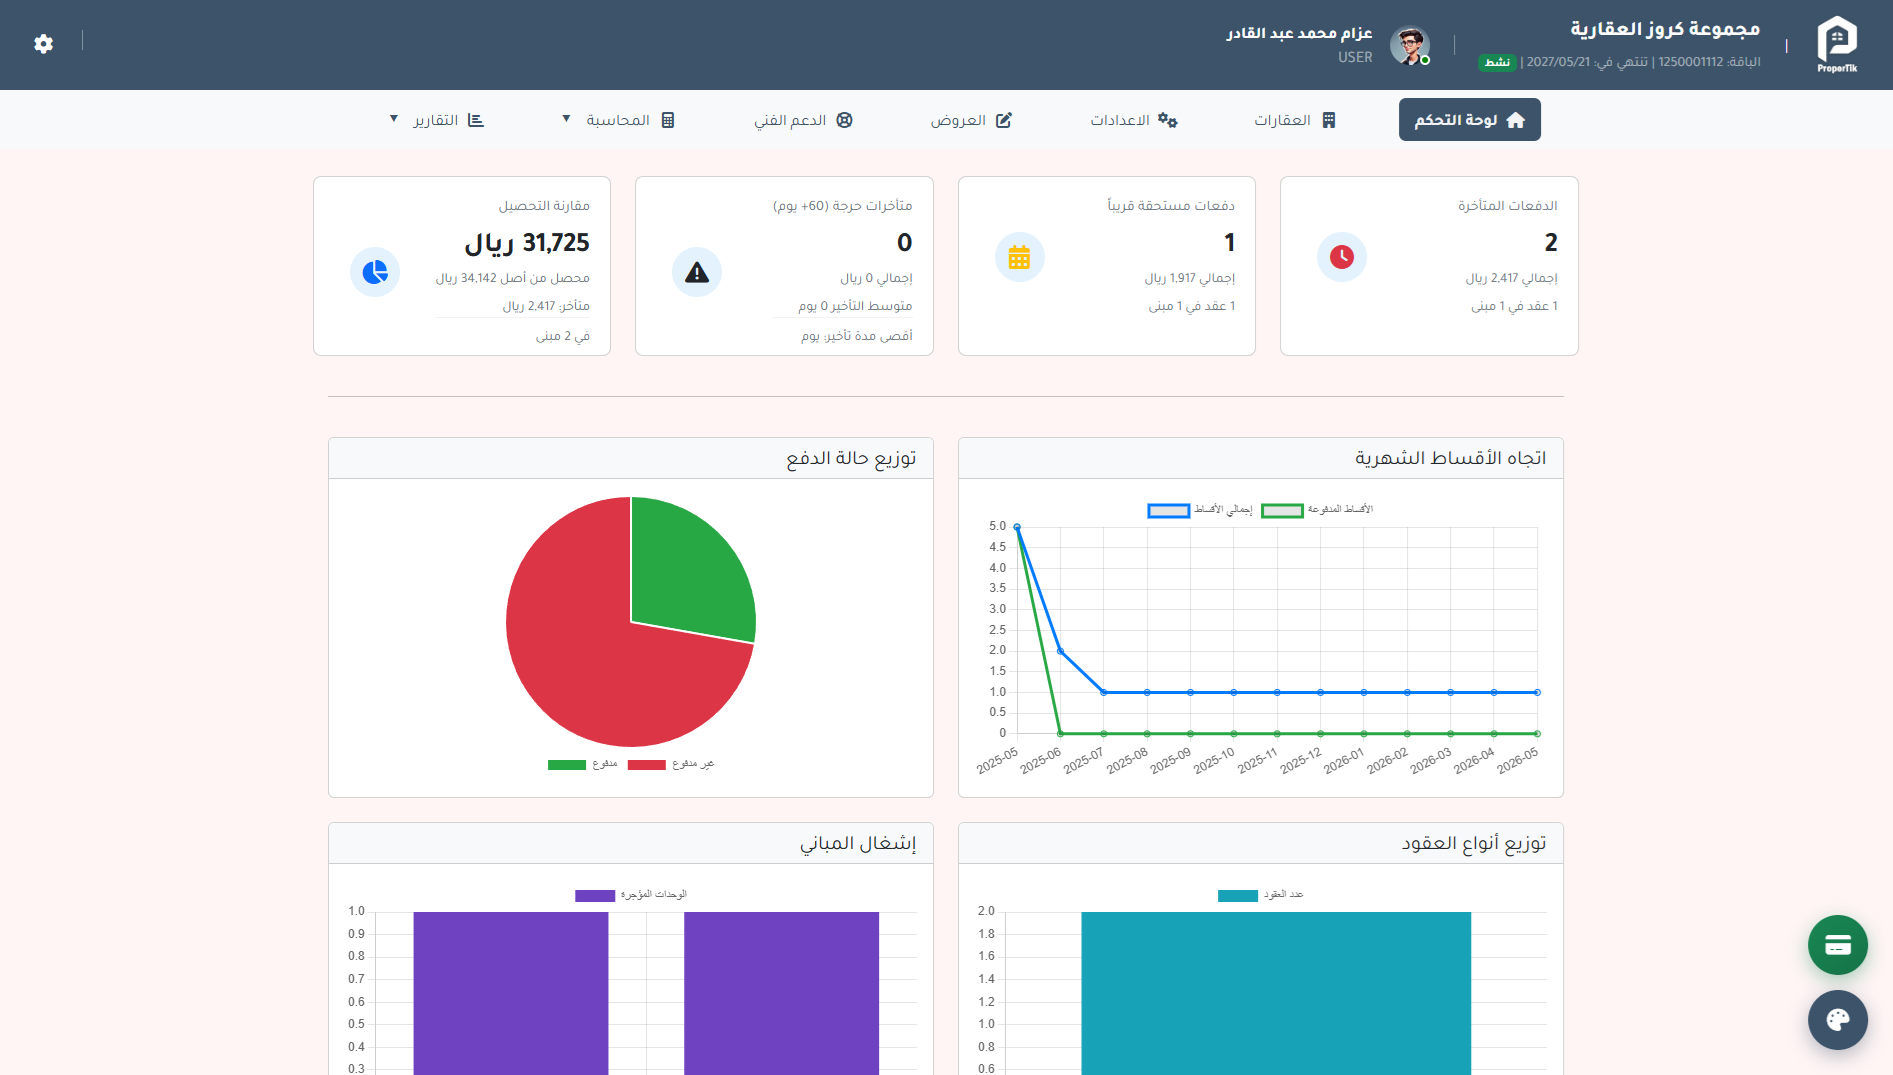
Task: Click the لوحة التحكم button
Action: pos(1469,119)
